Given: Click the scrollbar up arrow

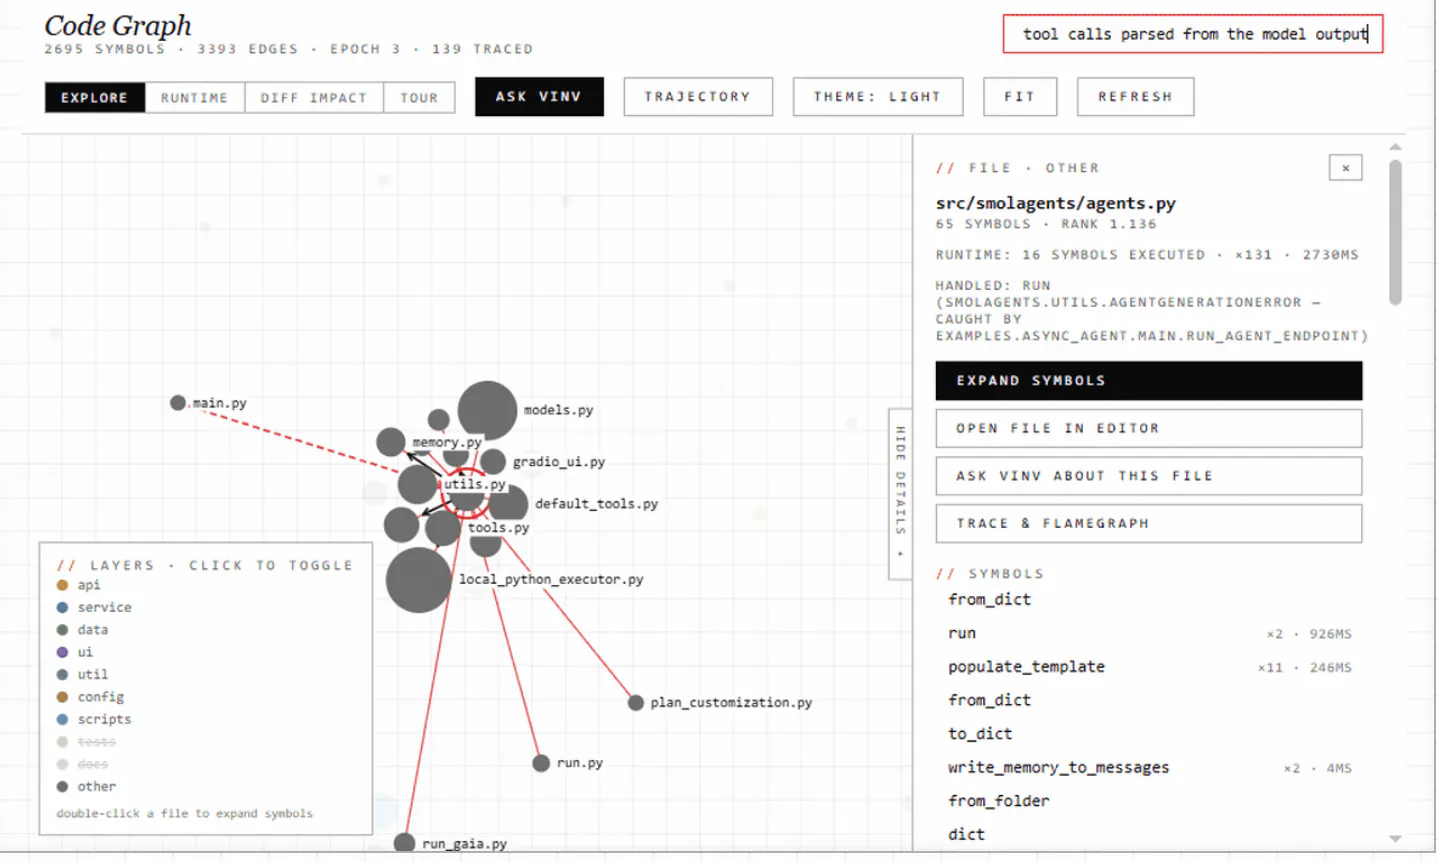Looking at the screenshot, I should (x=1395, y=147).
